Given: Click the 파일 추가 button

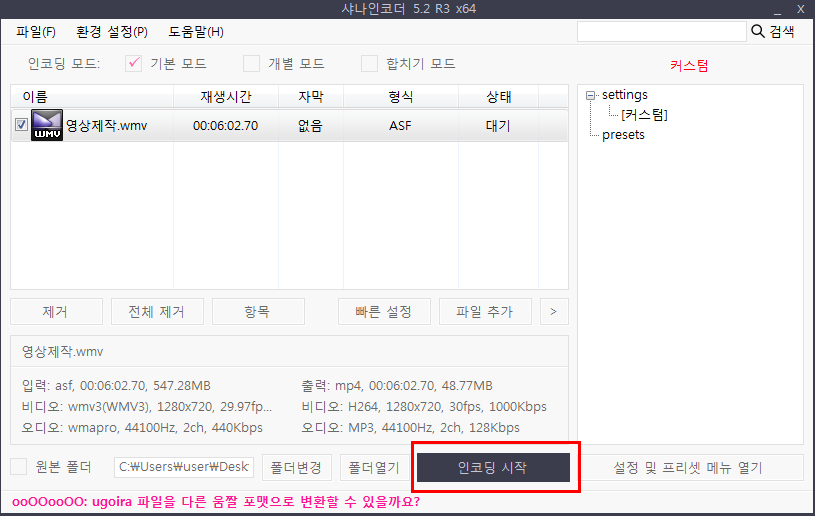Looking at the screenshot, I should 485,311.
